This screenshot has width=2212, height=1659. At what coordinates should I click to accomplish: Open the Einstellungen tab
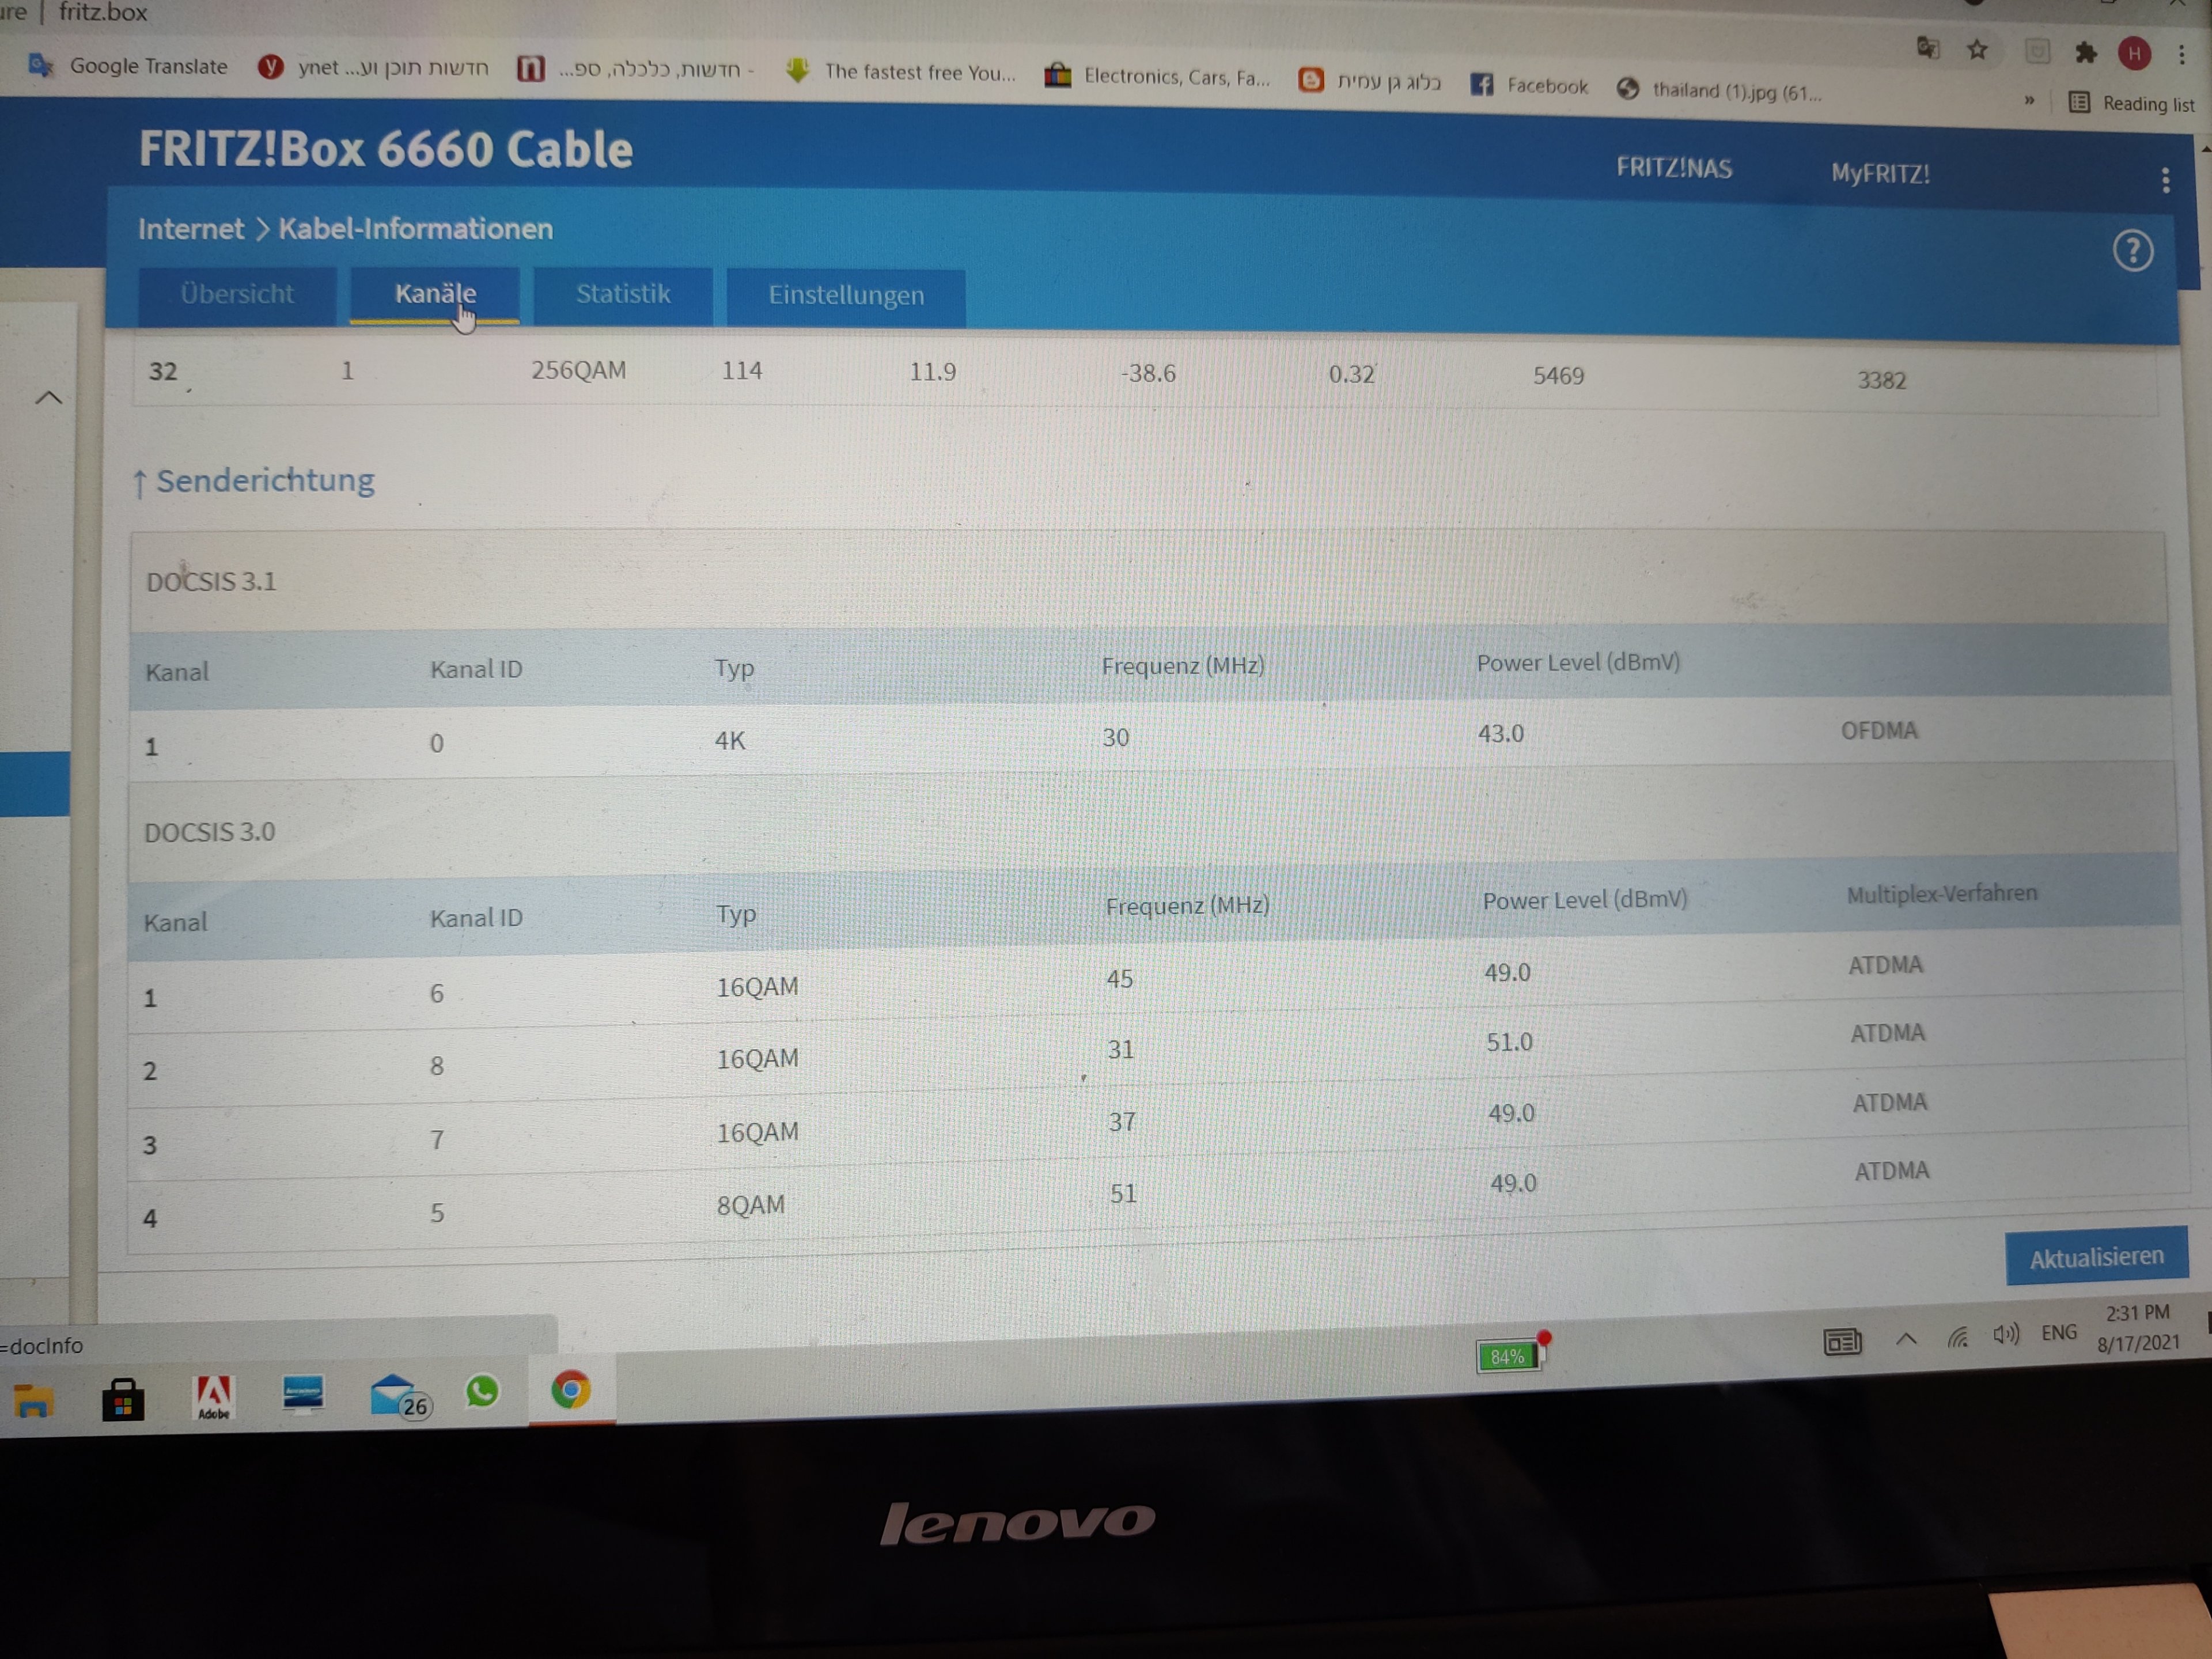point(846,296)
